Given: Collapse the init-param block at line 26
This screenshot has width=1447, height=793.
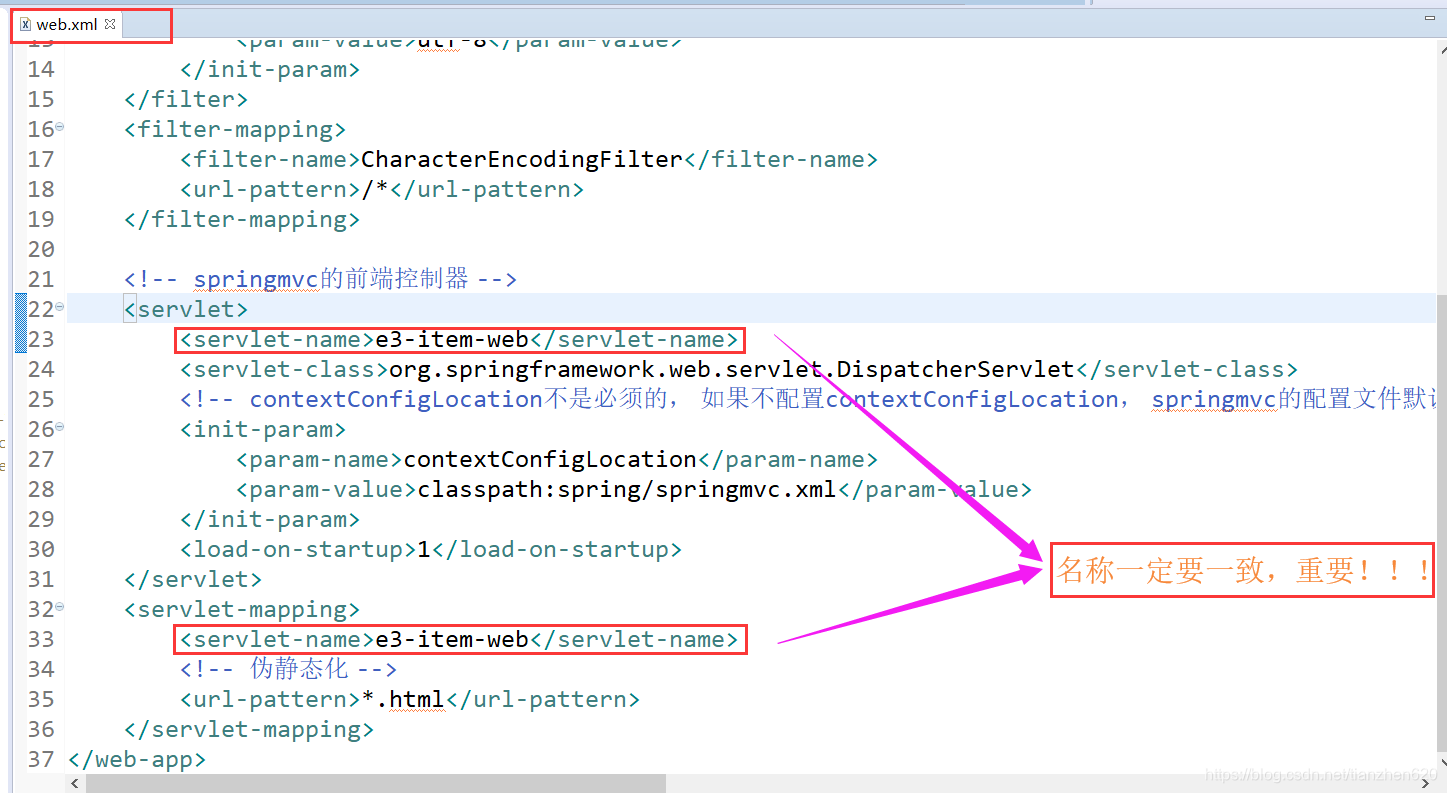Looking at the screenshot, I should [60, 426].
